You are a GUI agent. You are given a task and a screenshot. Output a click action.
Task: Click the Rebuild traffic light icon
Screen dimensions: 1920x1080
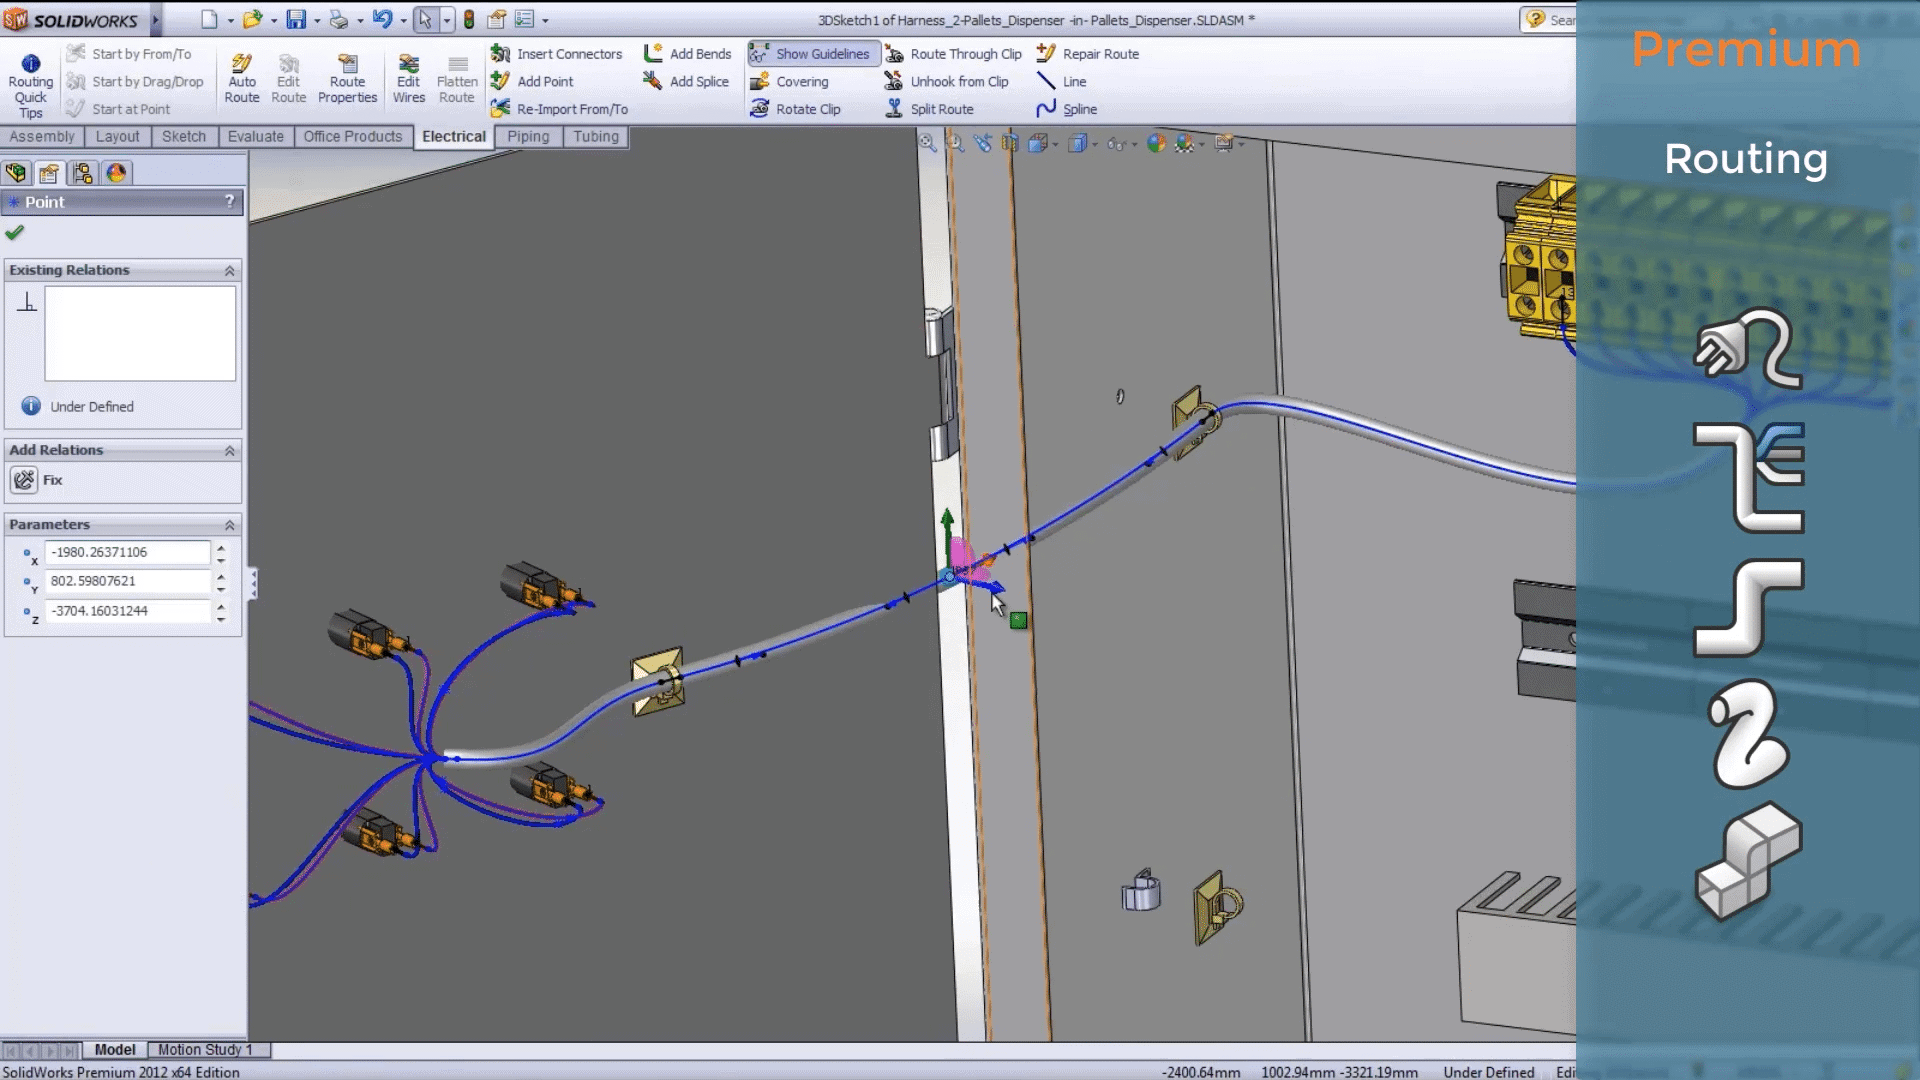click(x=469, y=20)
